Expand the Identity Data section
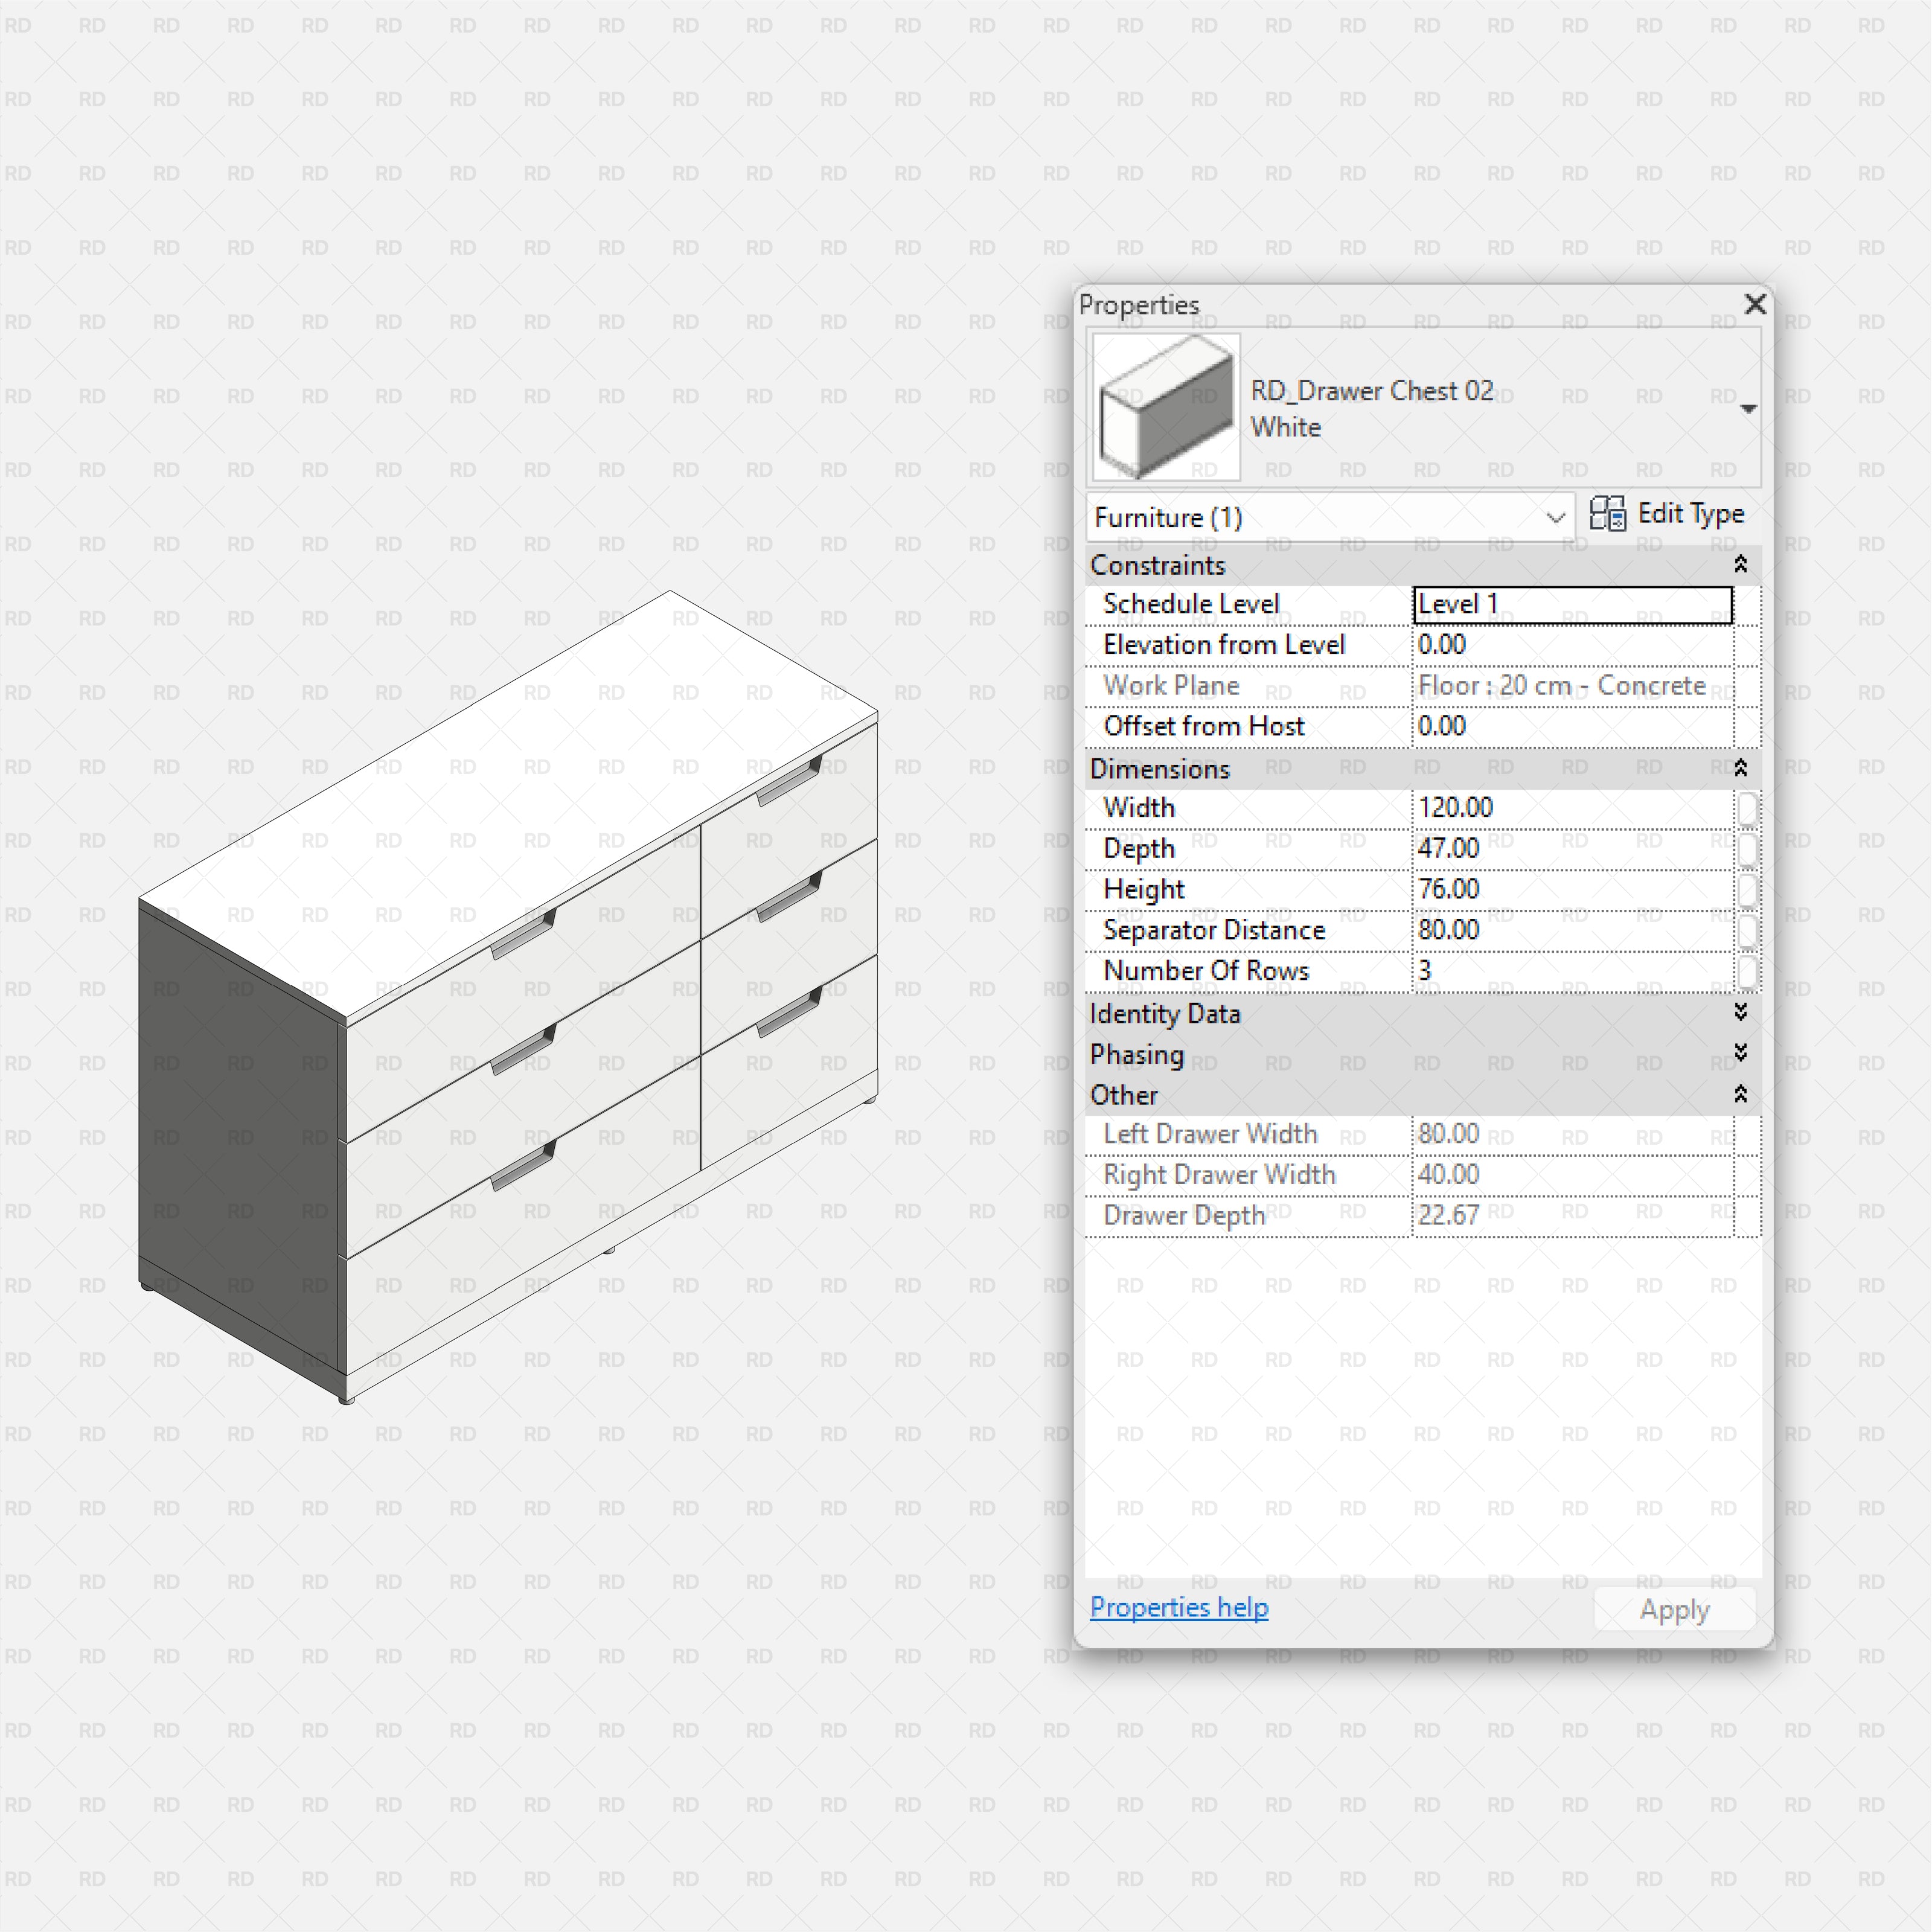The width and height of the screenshot is (1932, 1932). tap(1740, 1013)
